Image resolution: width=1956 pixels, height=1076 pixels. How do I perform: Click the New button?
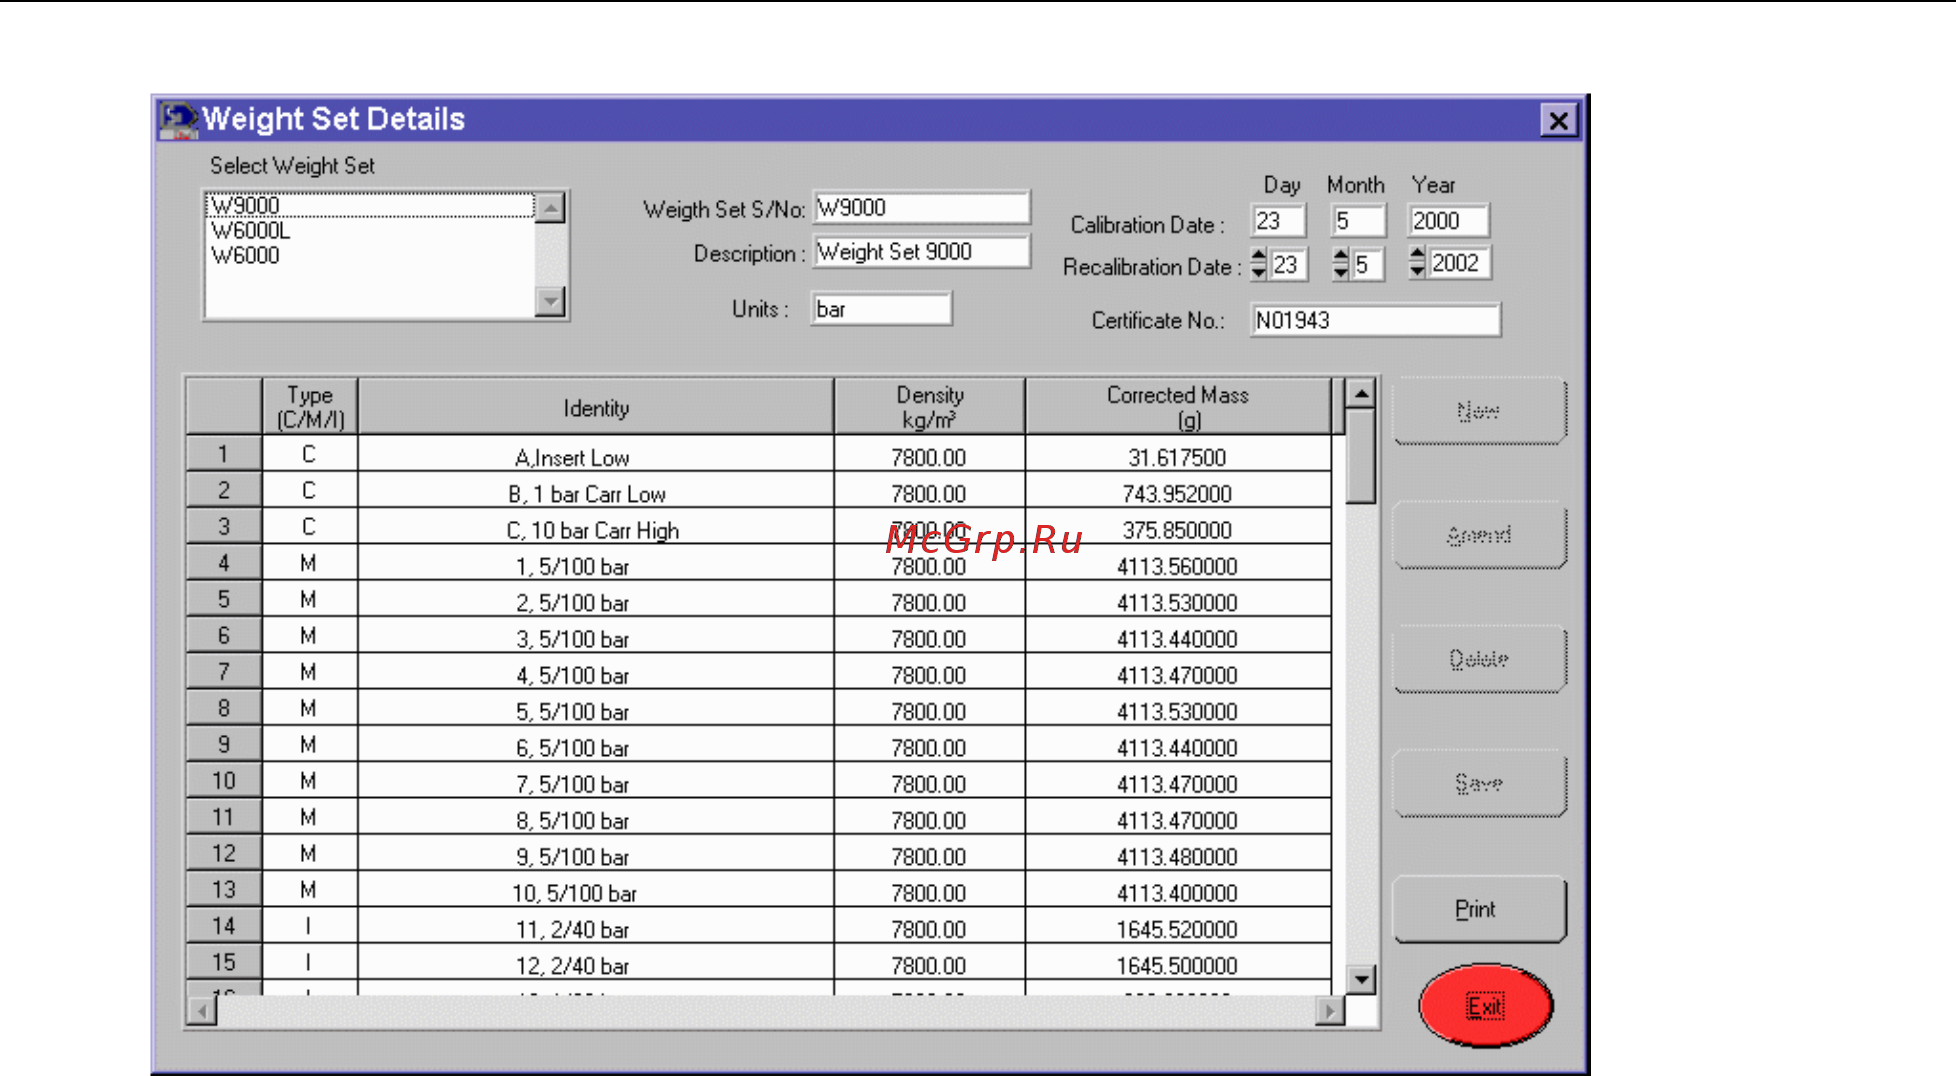tap(1479, 411)
